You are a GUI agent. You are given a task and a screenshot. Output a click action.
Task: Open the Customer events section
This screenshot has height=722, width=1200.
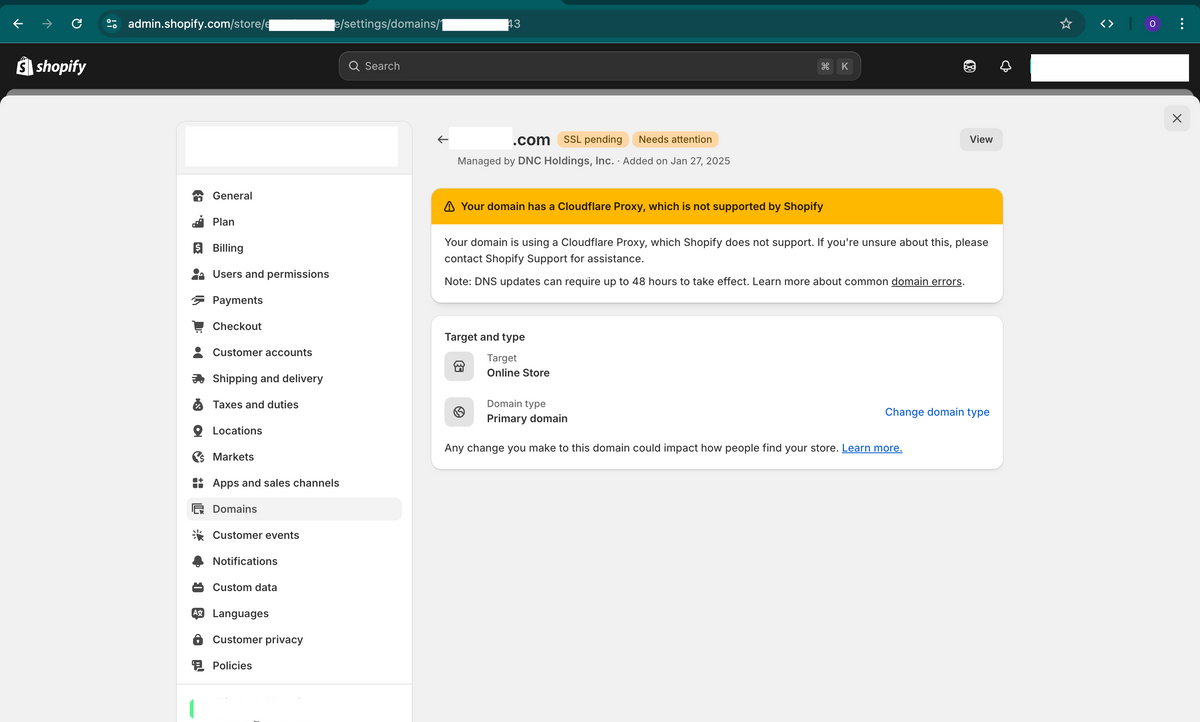(x=255, y=535)
